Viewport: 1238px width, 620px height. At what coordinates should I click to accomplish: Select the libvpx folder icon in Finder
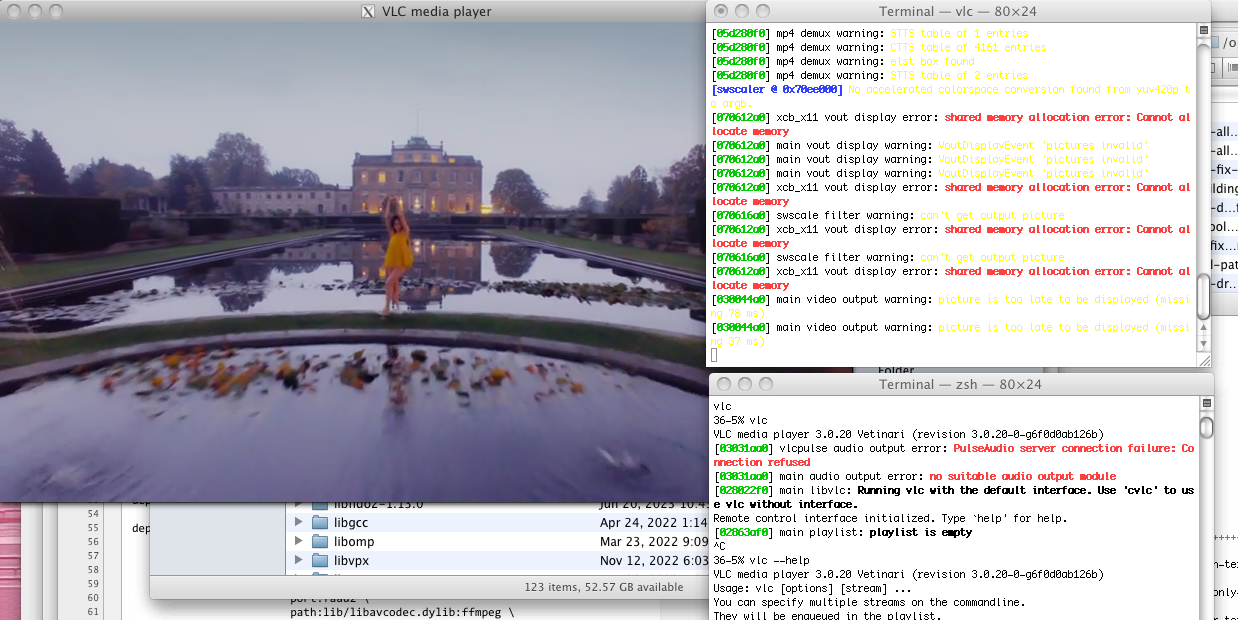(320, 561)
